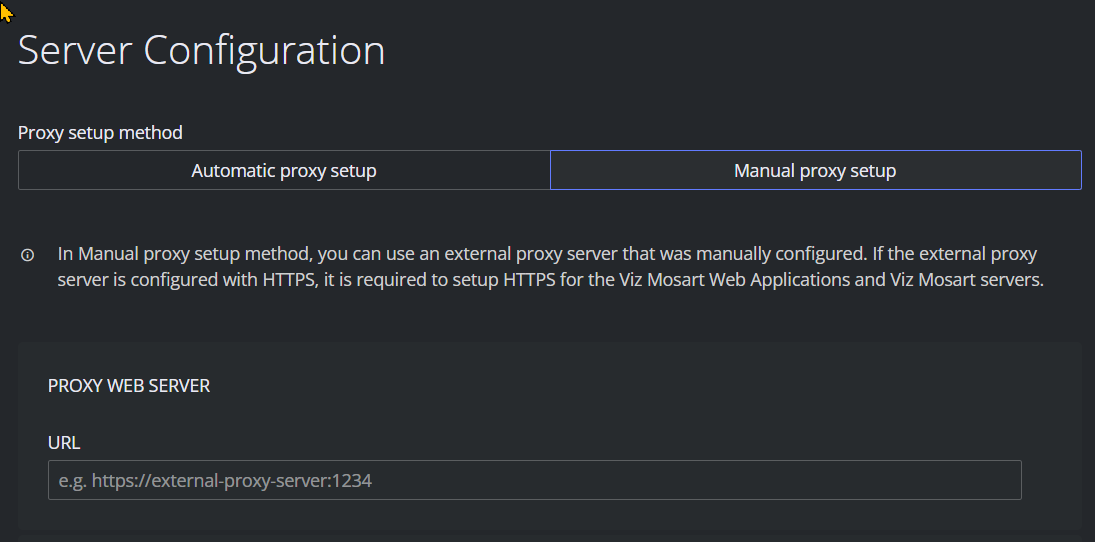The image size is (1095, 542).
Task: Click an empty area of the Proxy Web Server card
Action: (629, 391)
